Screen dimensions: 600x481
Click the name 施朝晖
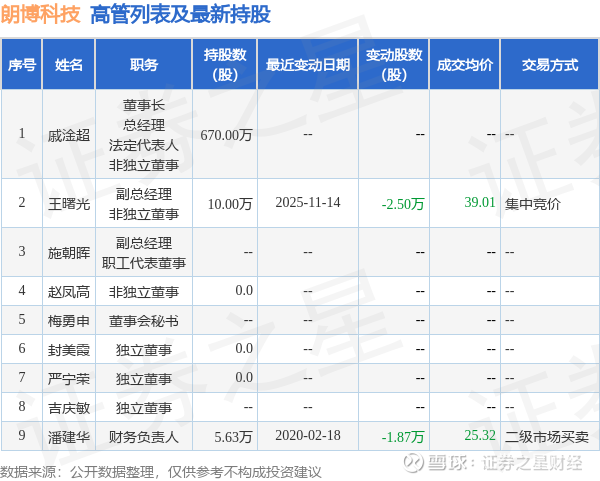click(x=69, y=253)
